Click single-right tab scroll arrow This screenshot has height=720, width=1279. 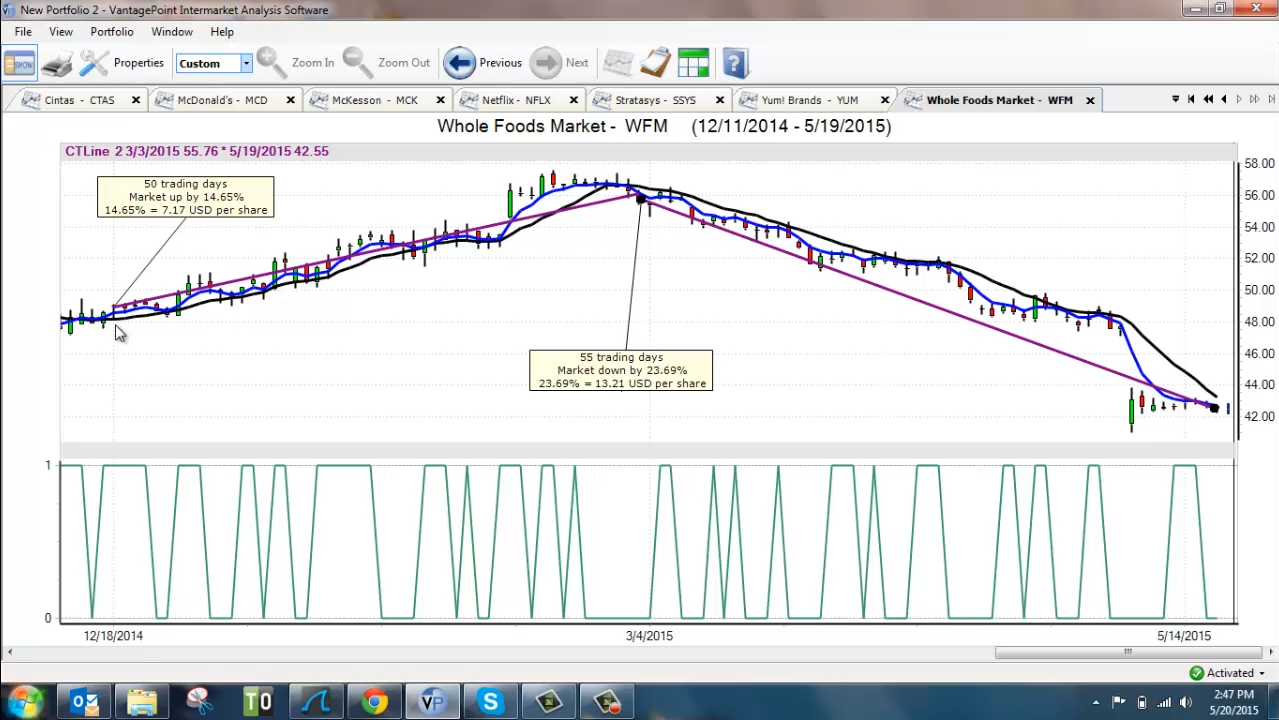coord(1239,99)
